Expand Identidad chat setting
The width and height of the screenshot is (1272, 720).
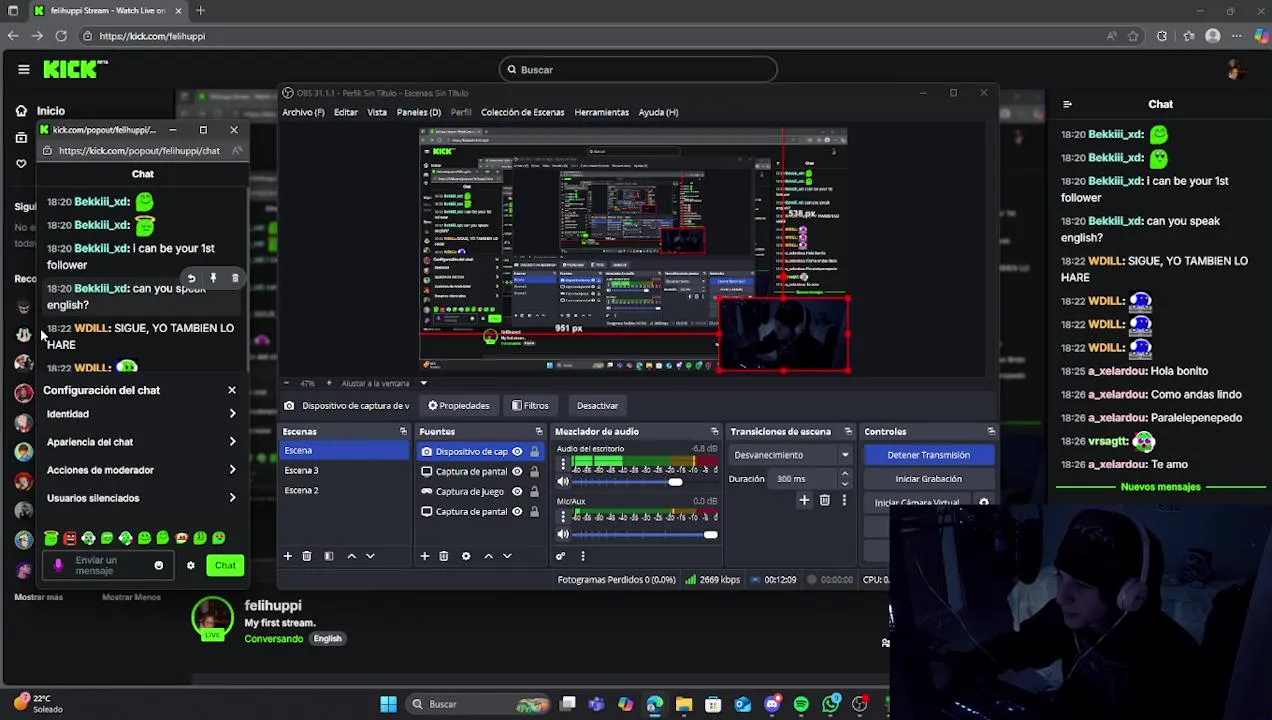click(141, 414)
